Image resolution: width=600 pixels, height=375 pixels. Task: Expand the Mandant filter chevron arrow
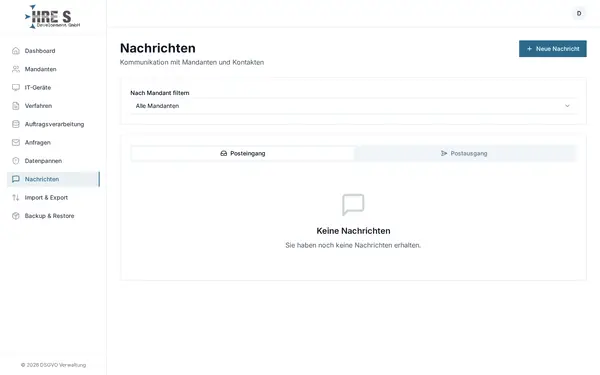click(x=567, y=106)
